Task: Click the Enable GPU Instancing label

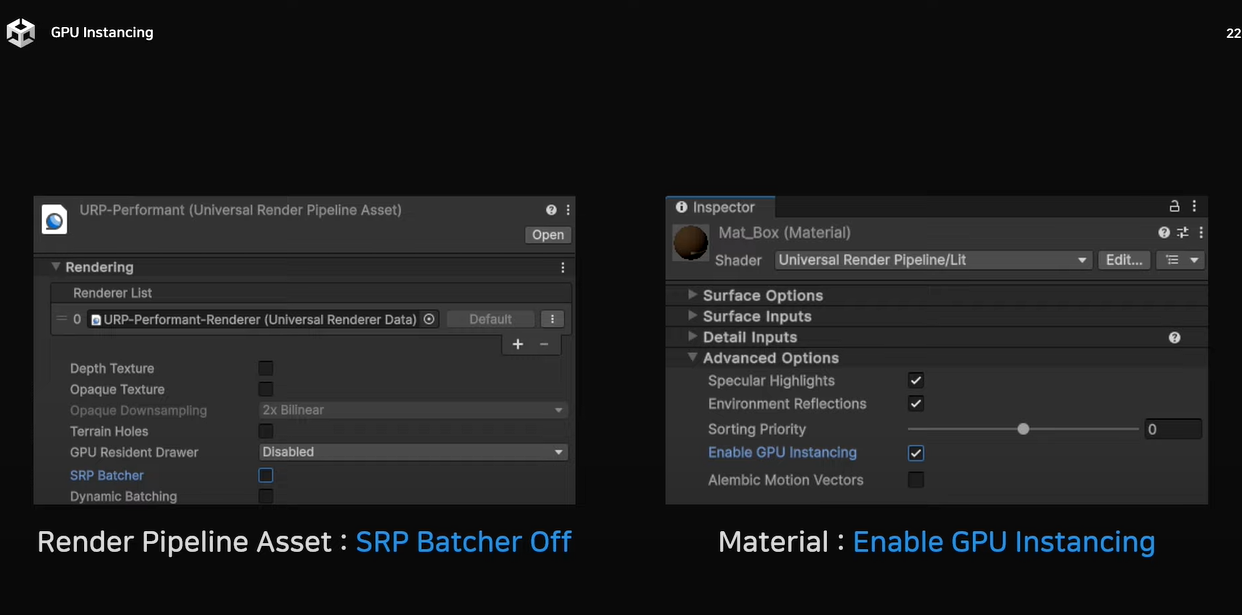Action: (x=782, y=453)
